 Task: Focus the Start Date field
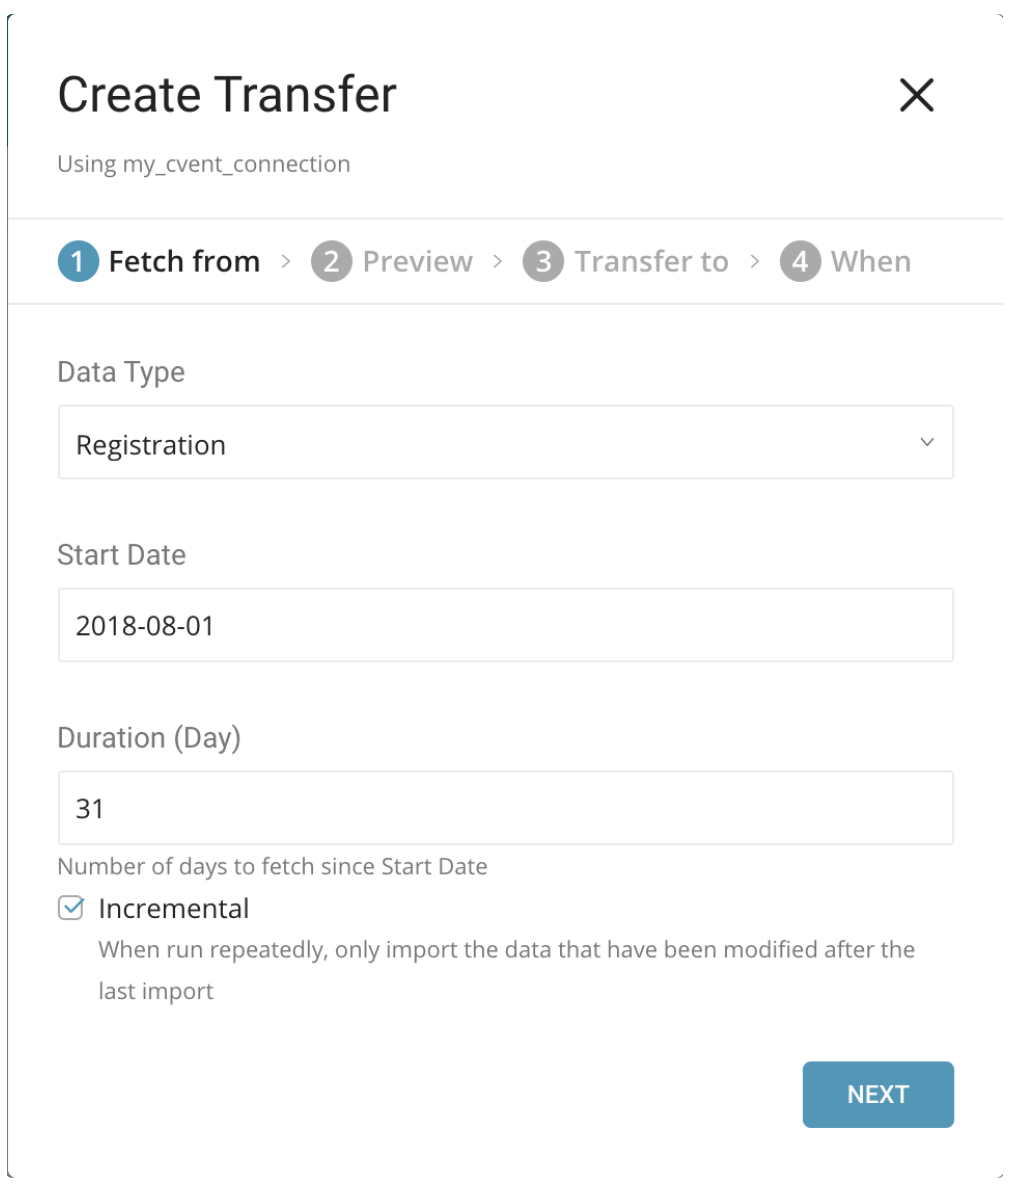coord(505,625)
